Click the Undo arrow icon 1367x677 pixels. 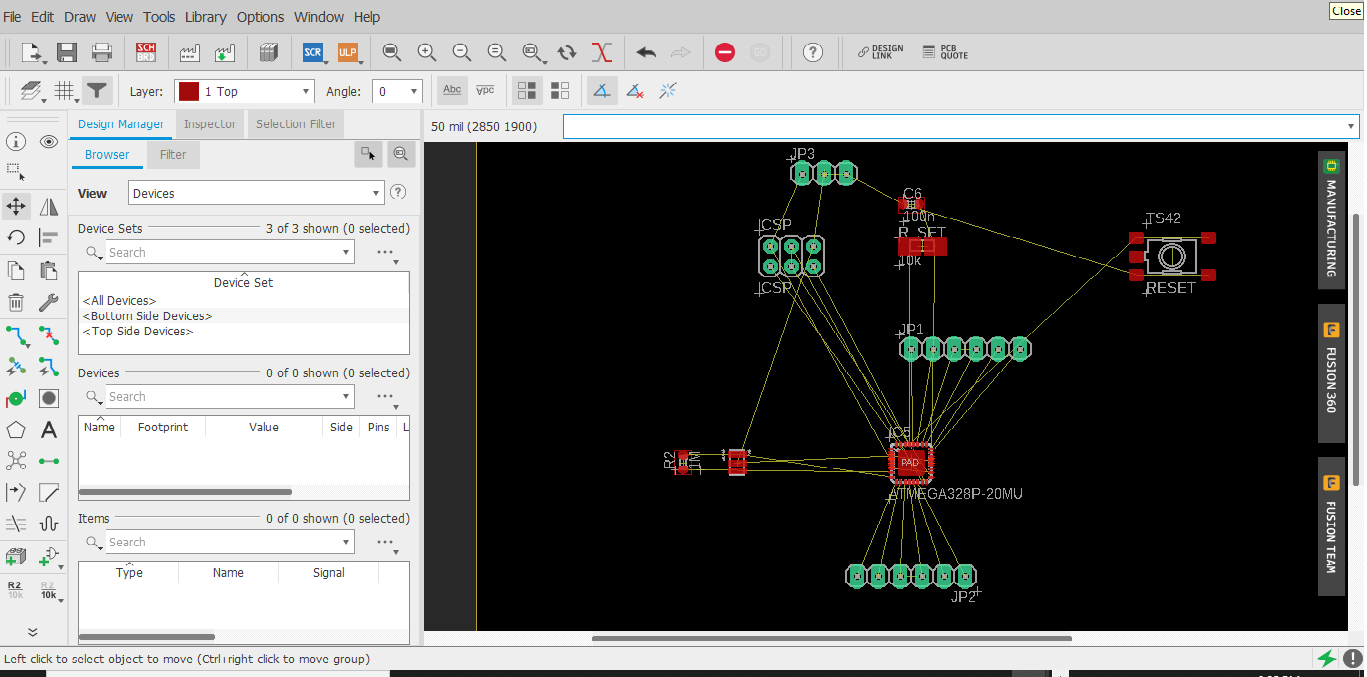pyautogui.click(x=646, y=52)
